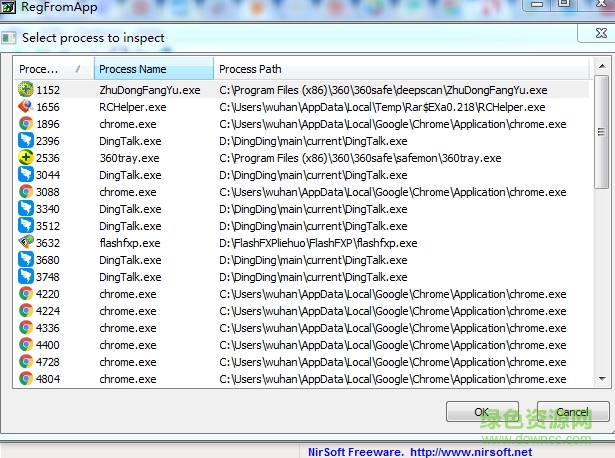The image size is (615, 458).
Task: Select the Chrome icon for process 4220
Action: (25, 293)
